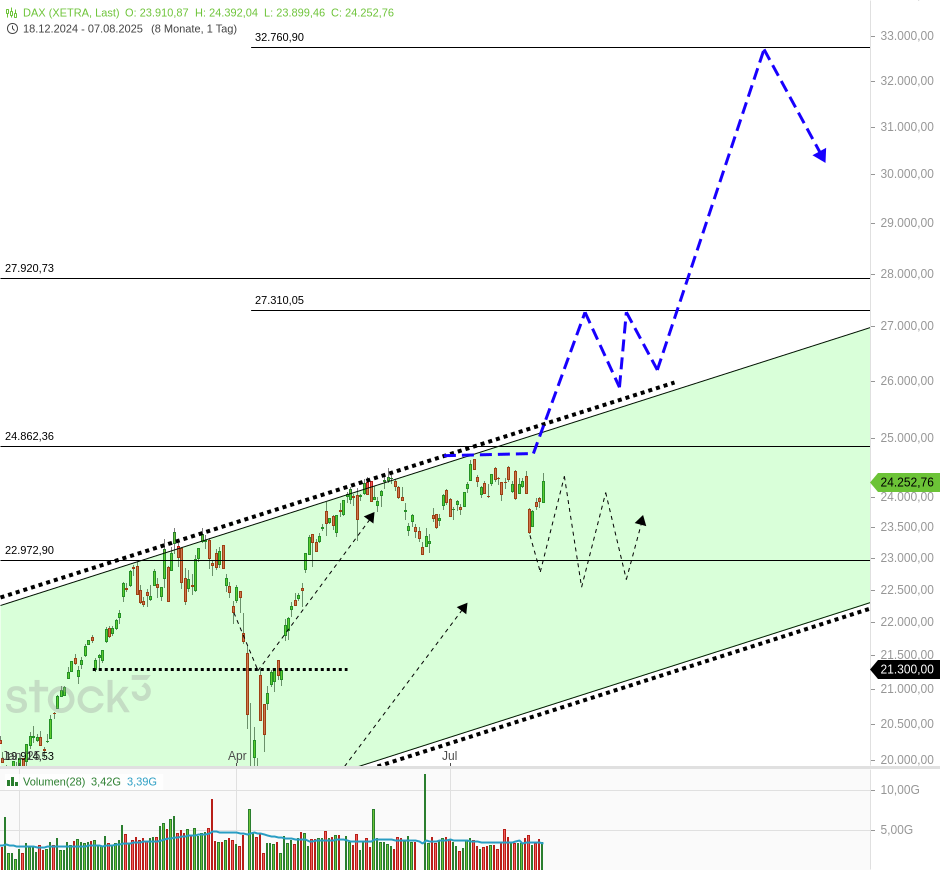Click the DAX (XETRA, Last) title
The image size is (940, 870).
coord(71,13)
